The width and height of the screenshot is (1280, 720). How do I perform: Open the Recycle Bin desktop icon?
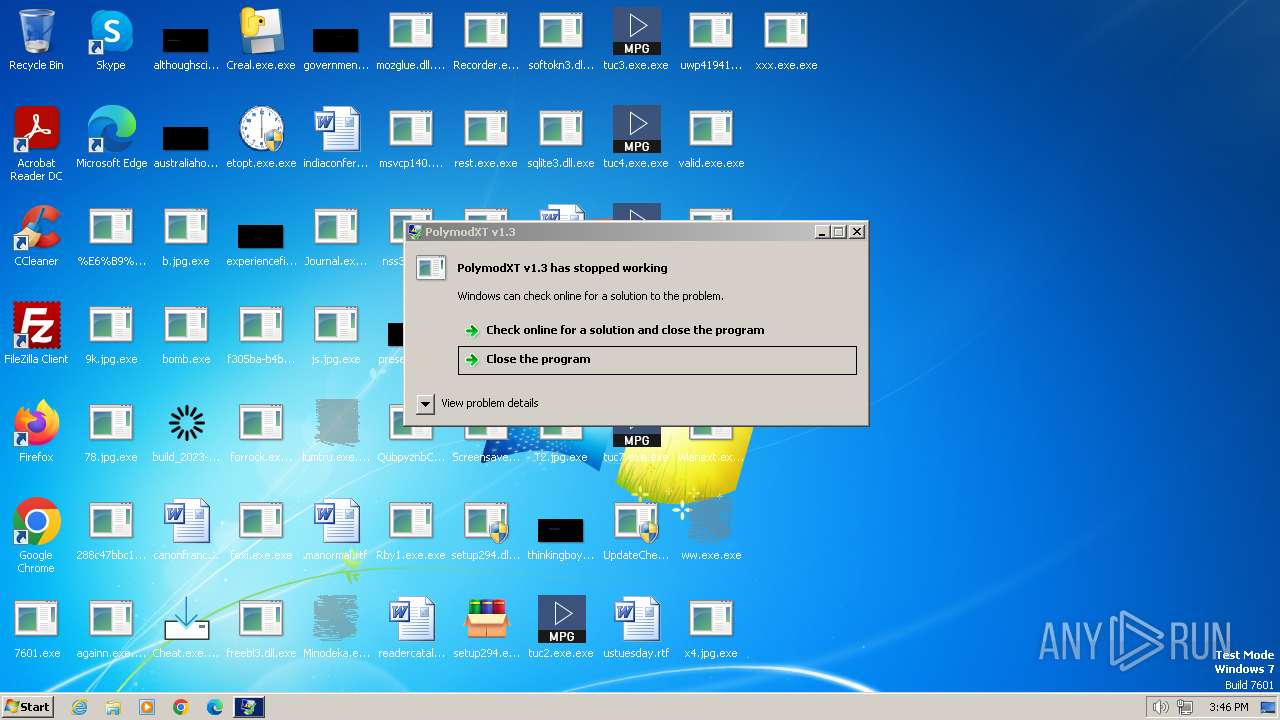pyautogui.click(x=36, y=40)
